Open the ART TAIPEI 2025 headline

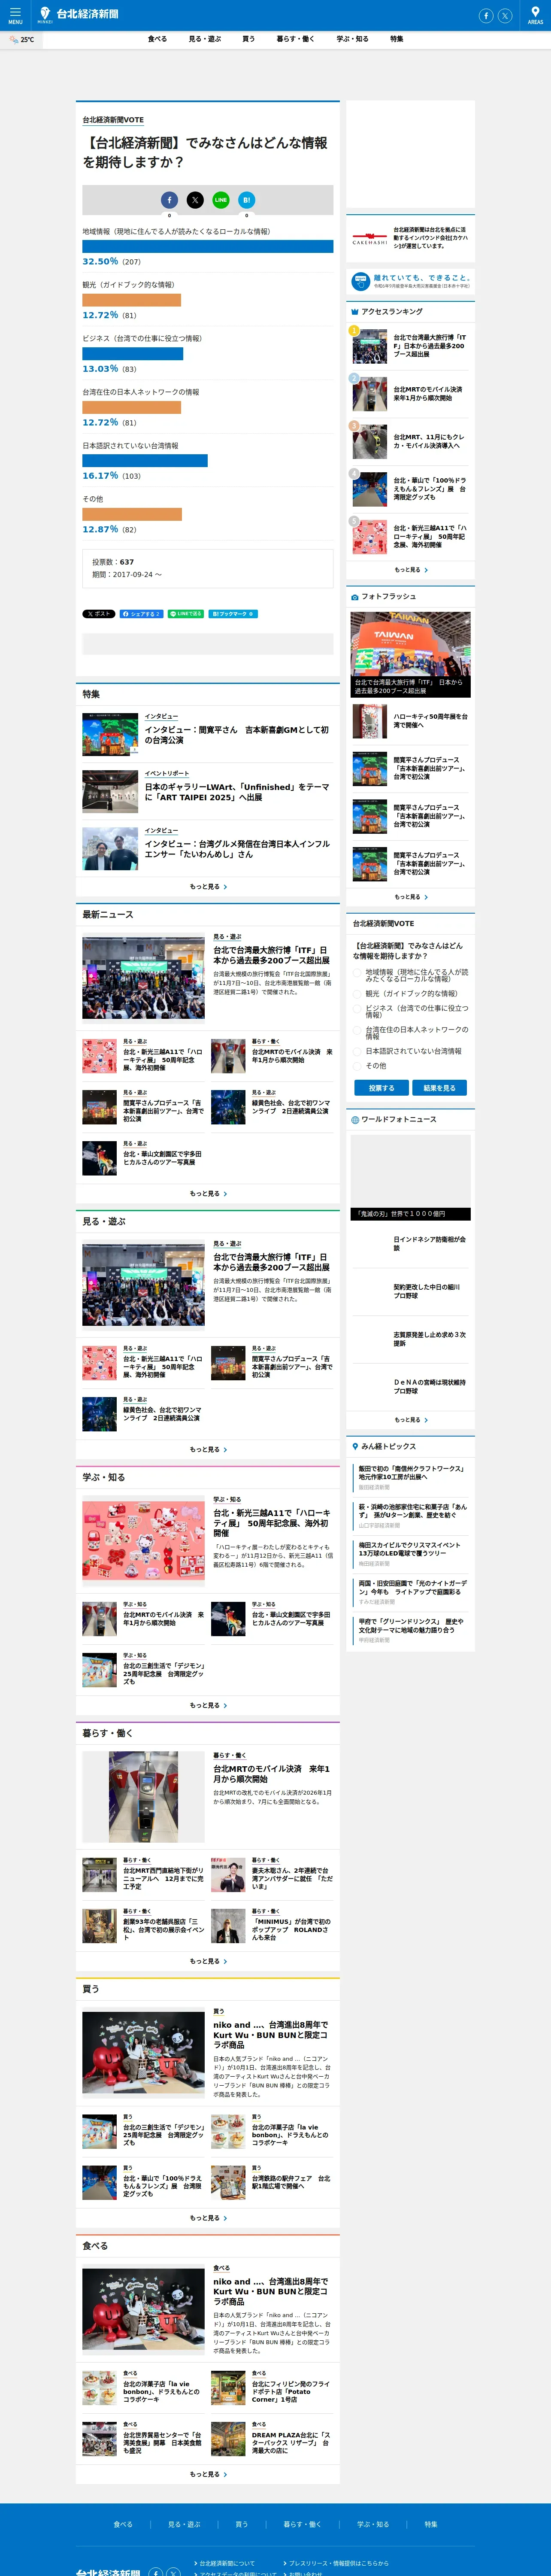[237, 792]
